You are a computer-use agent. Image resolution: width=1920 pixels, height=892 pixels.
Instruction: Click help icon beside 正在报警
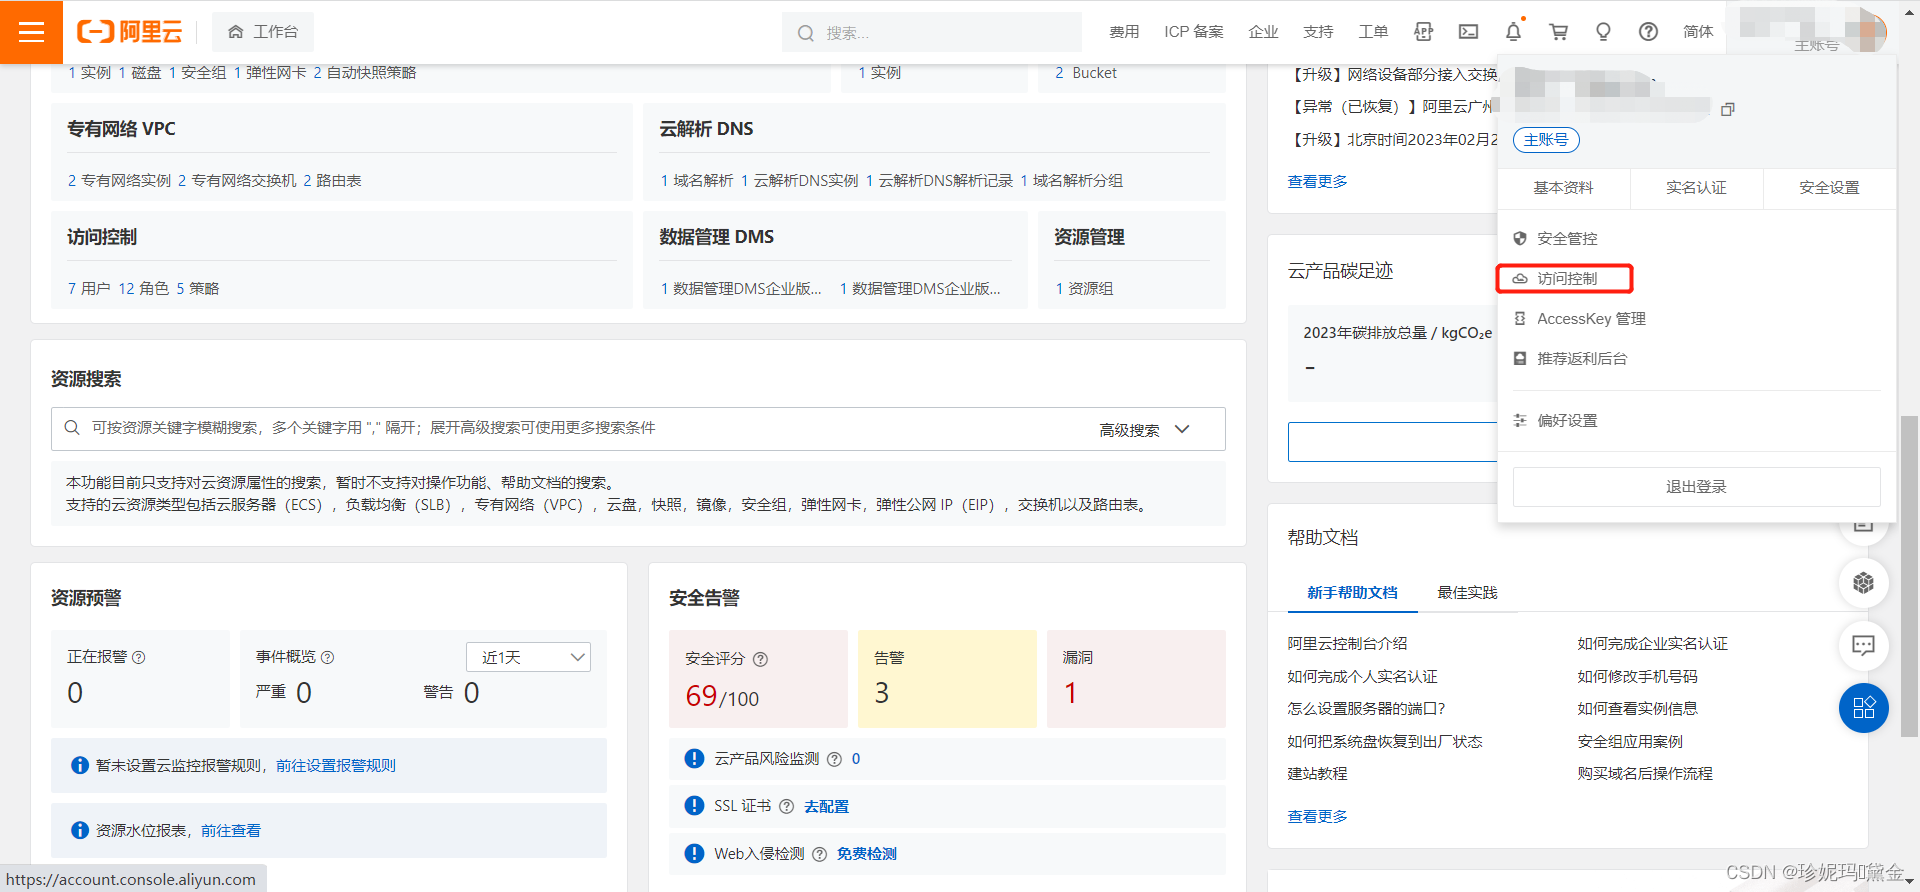pos(139,657)
